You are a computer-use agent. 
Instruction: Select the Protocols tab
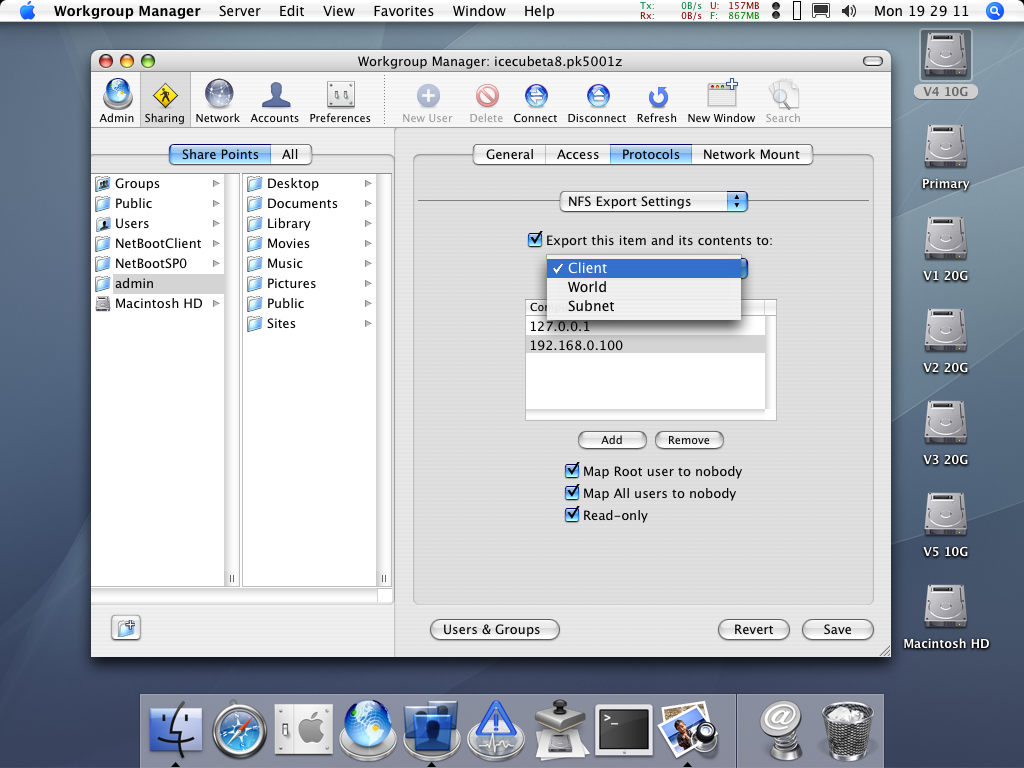651,155
